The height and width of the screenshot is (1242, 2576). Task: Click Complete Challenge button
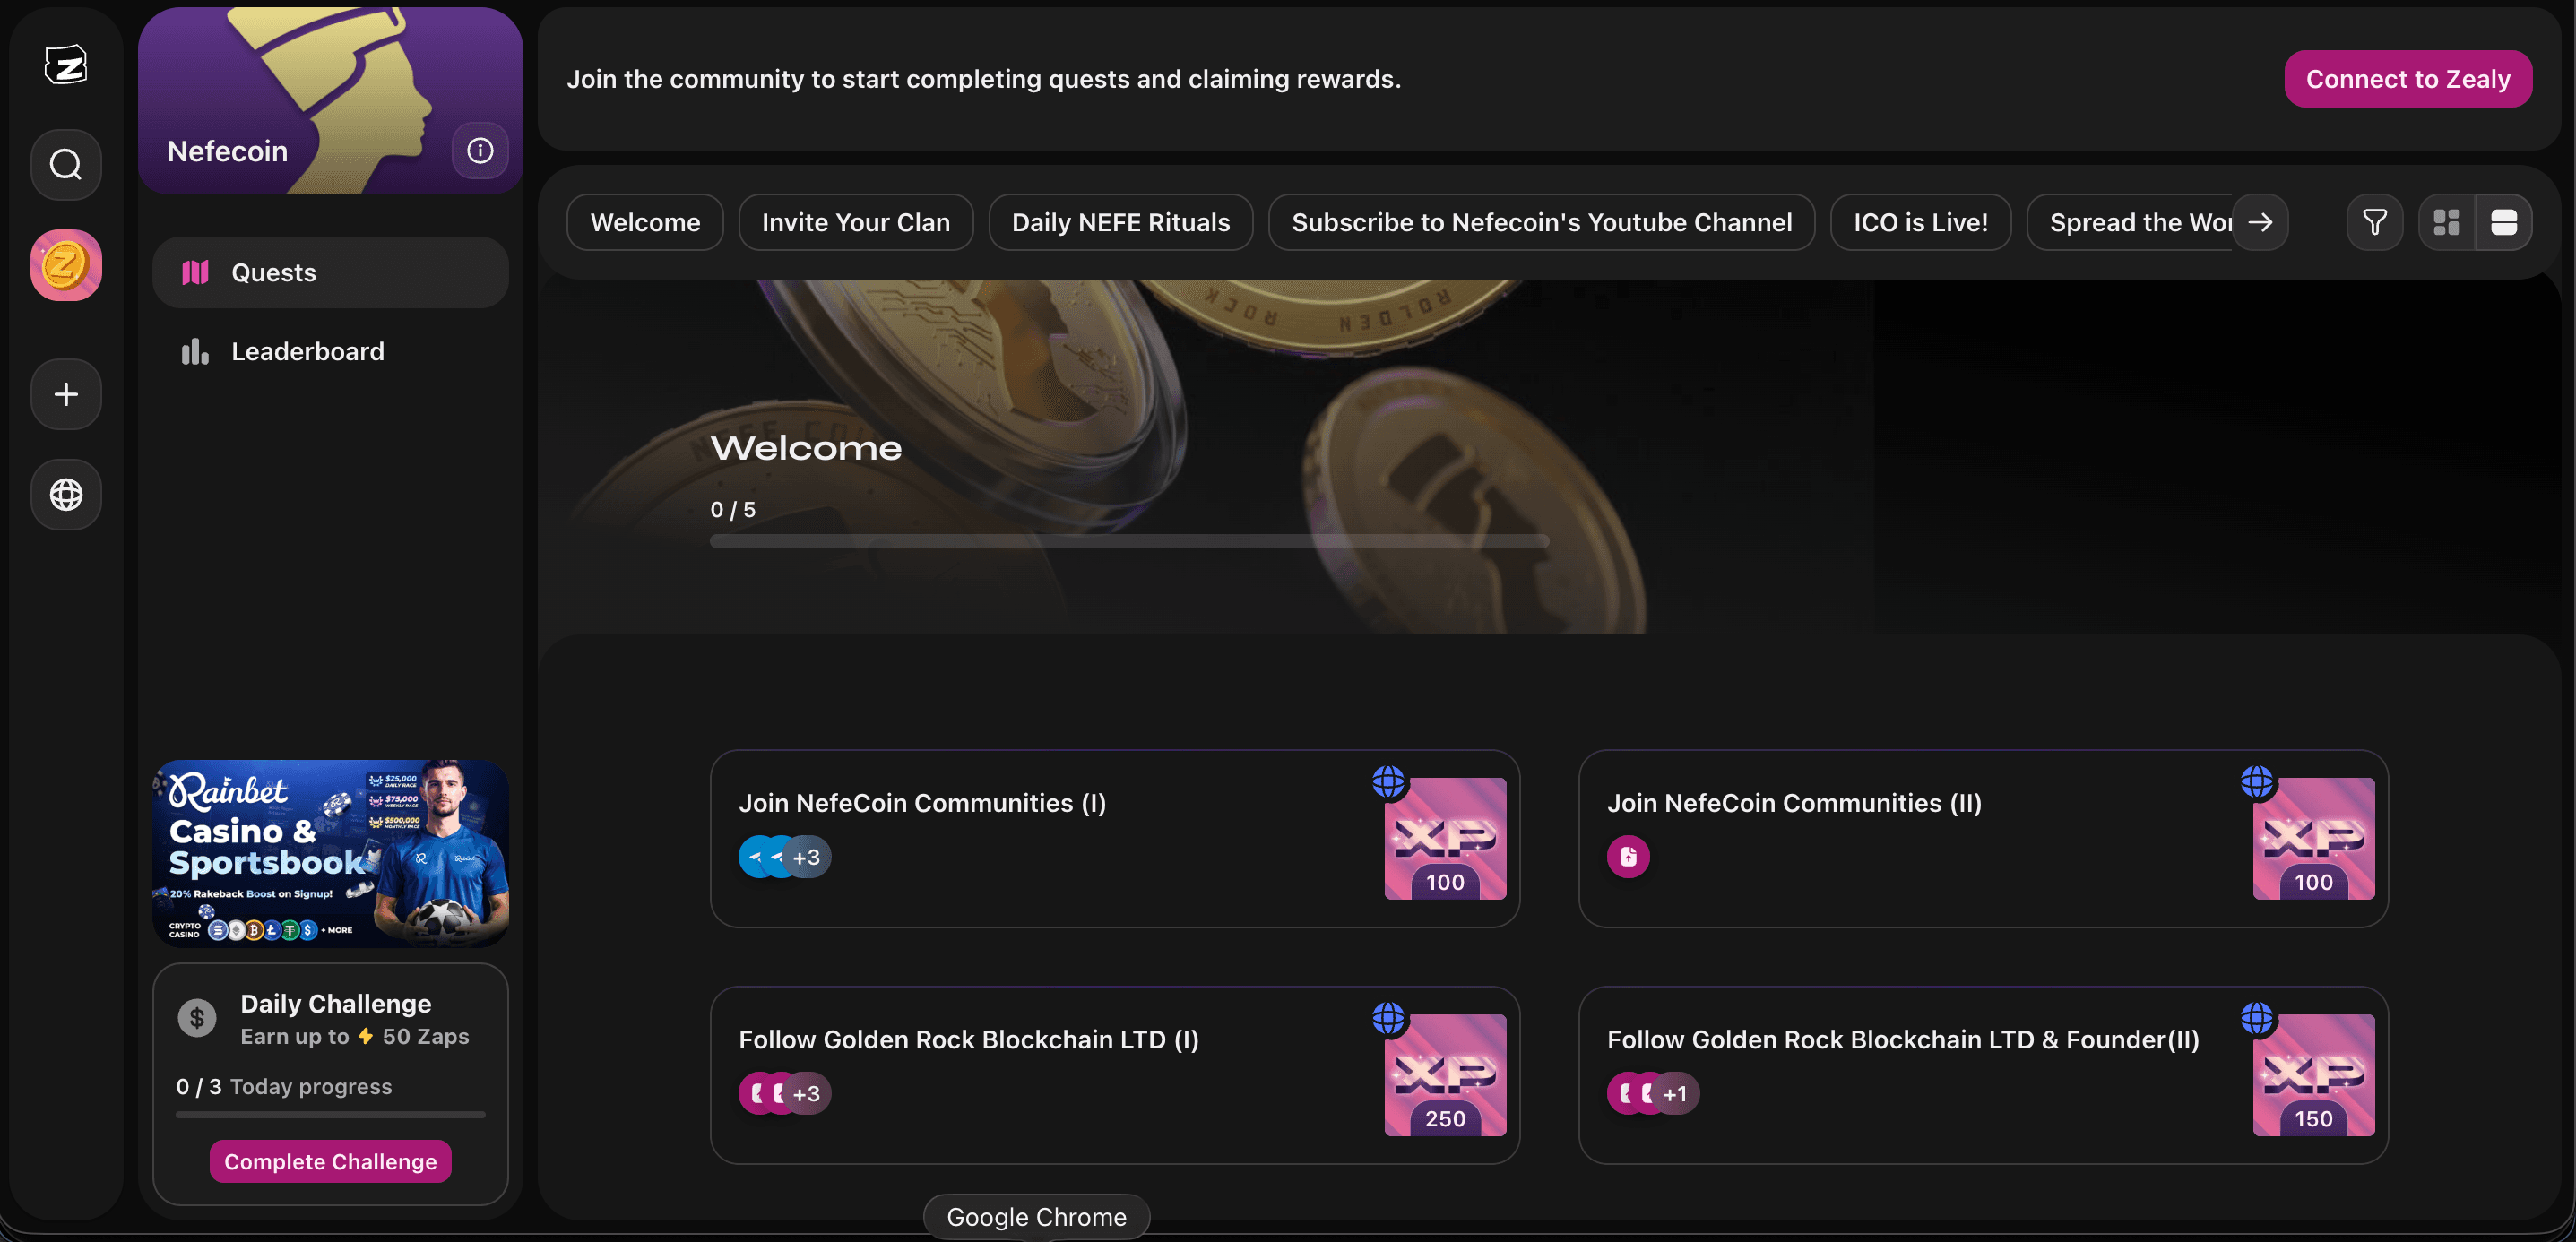pyautogui.click(x=330, y=1161)
